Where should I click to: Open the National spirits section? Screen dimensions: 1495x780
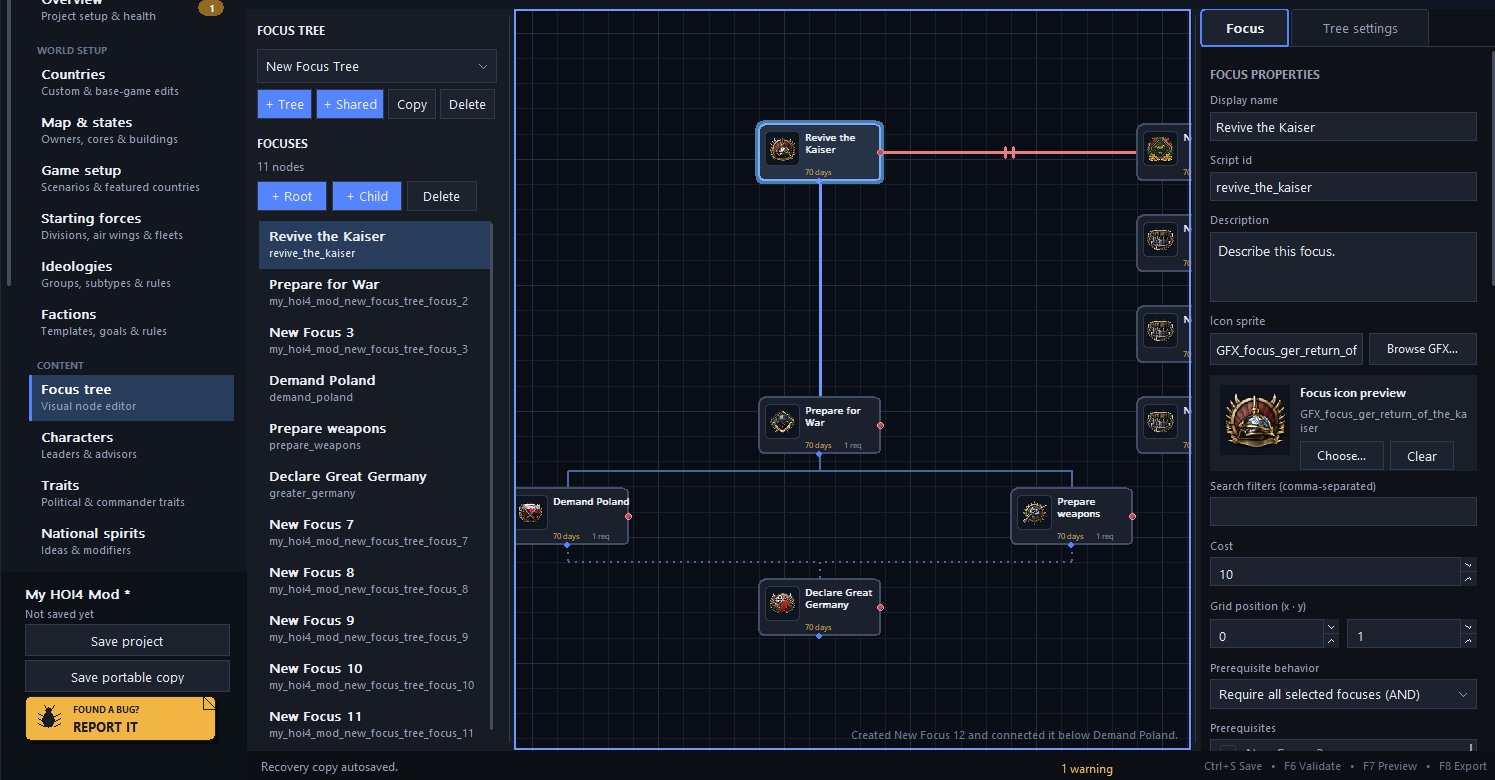click(132, 541)
